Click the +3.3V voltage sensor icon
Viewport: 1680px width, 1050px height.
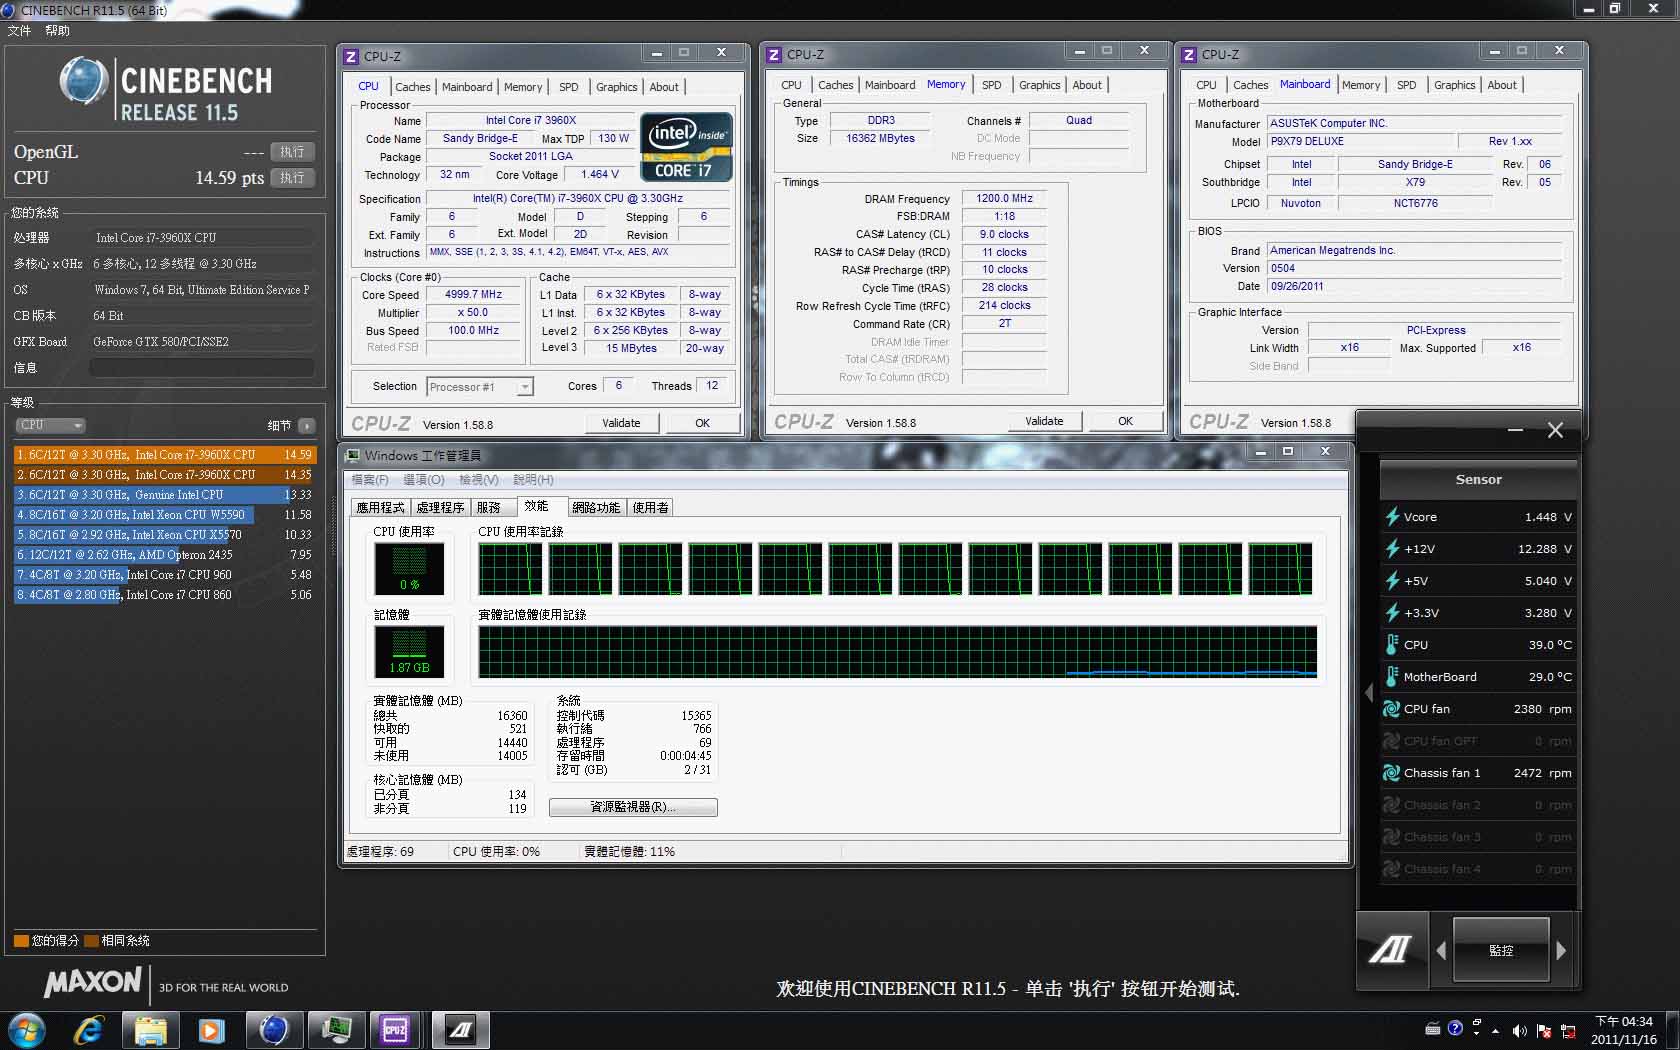1391,613
